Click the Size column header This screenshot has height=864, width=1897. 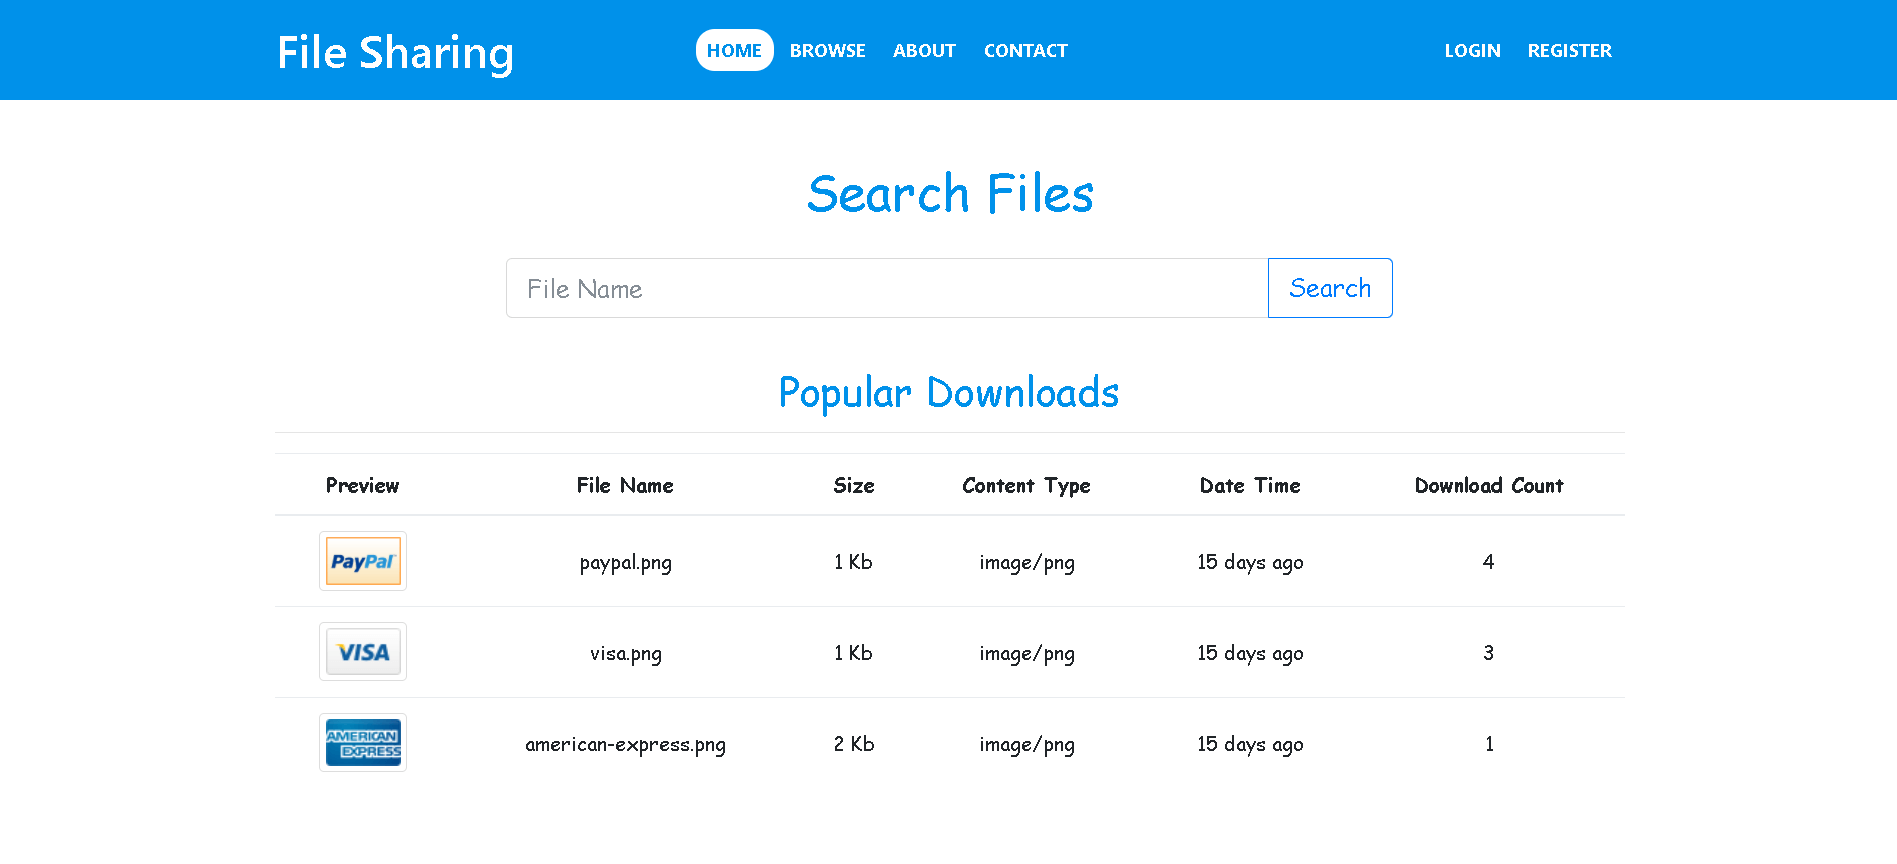[x=854, y=485]
